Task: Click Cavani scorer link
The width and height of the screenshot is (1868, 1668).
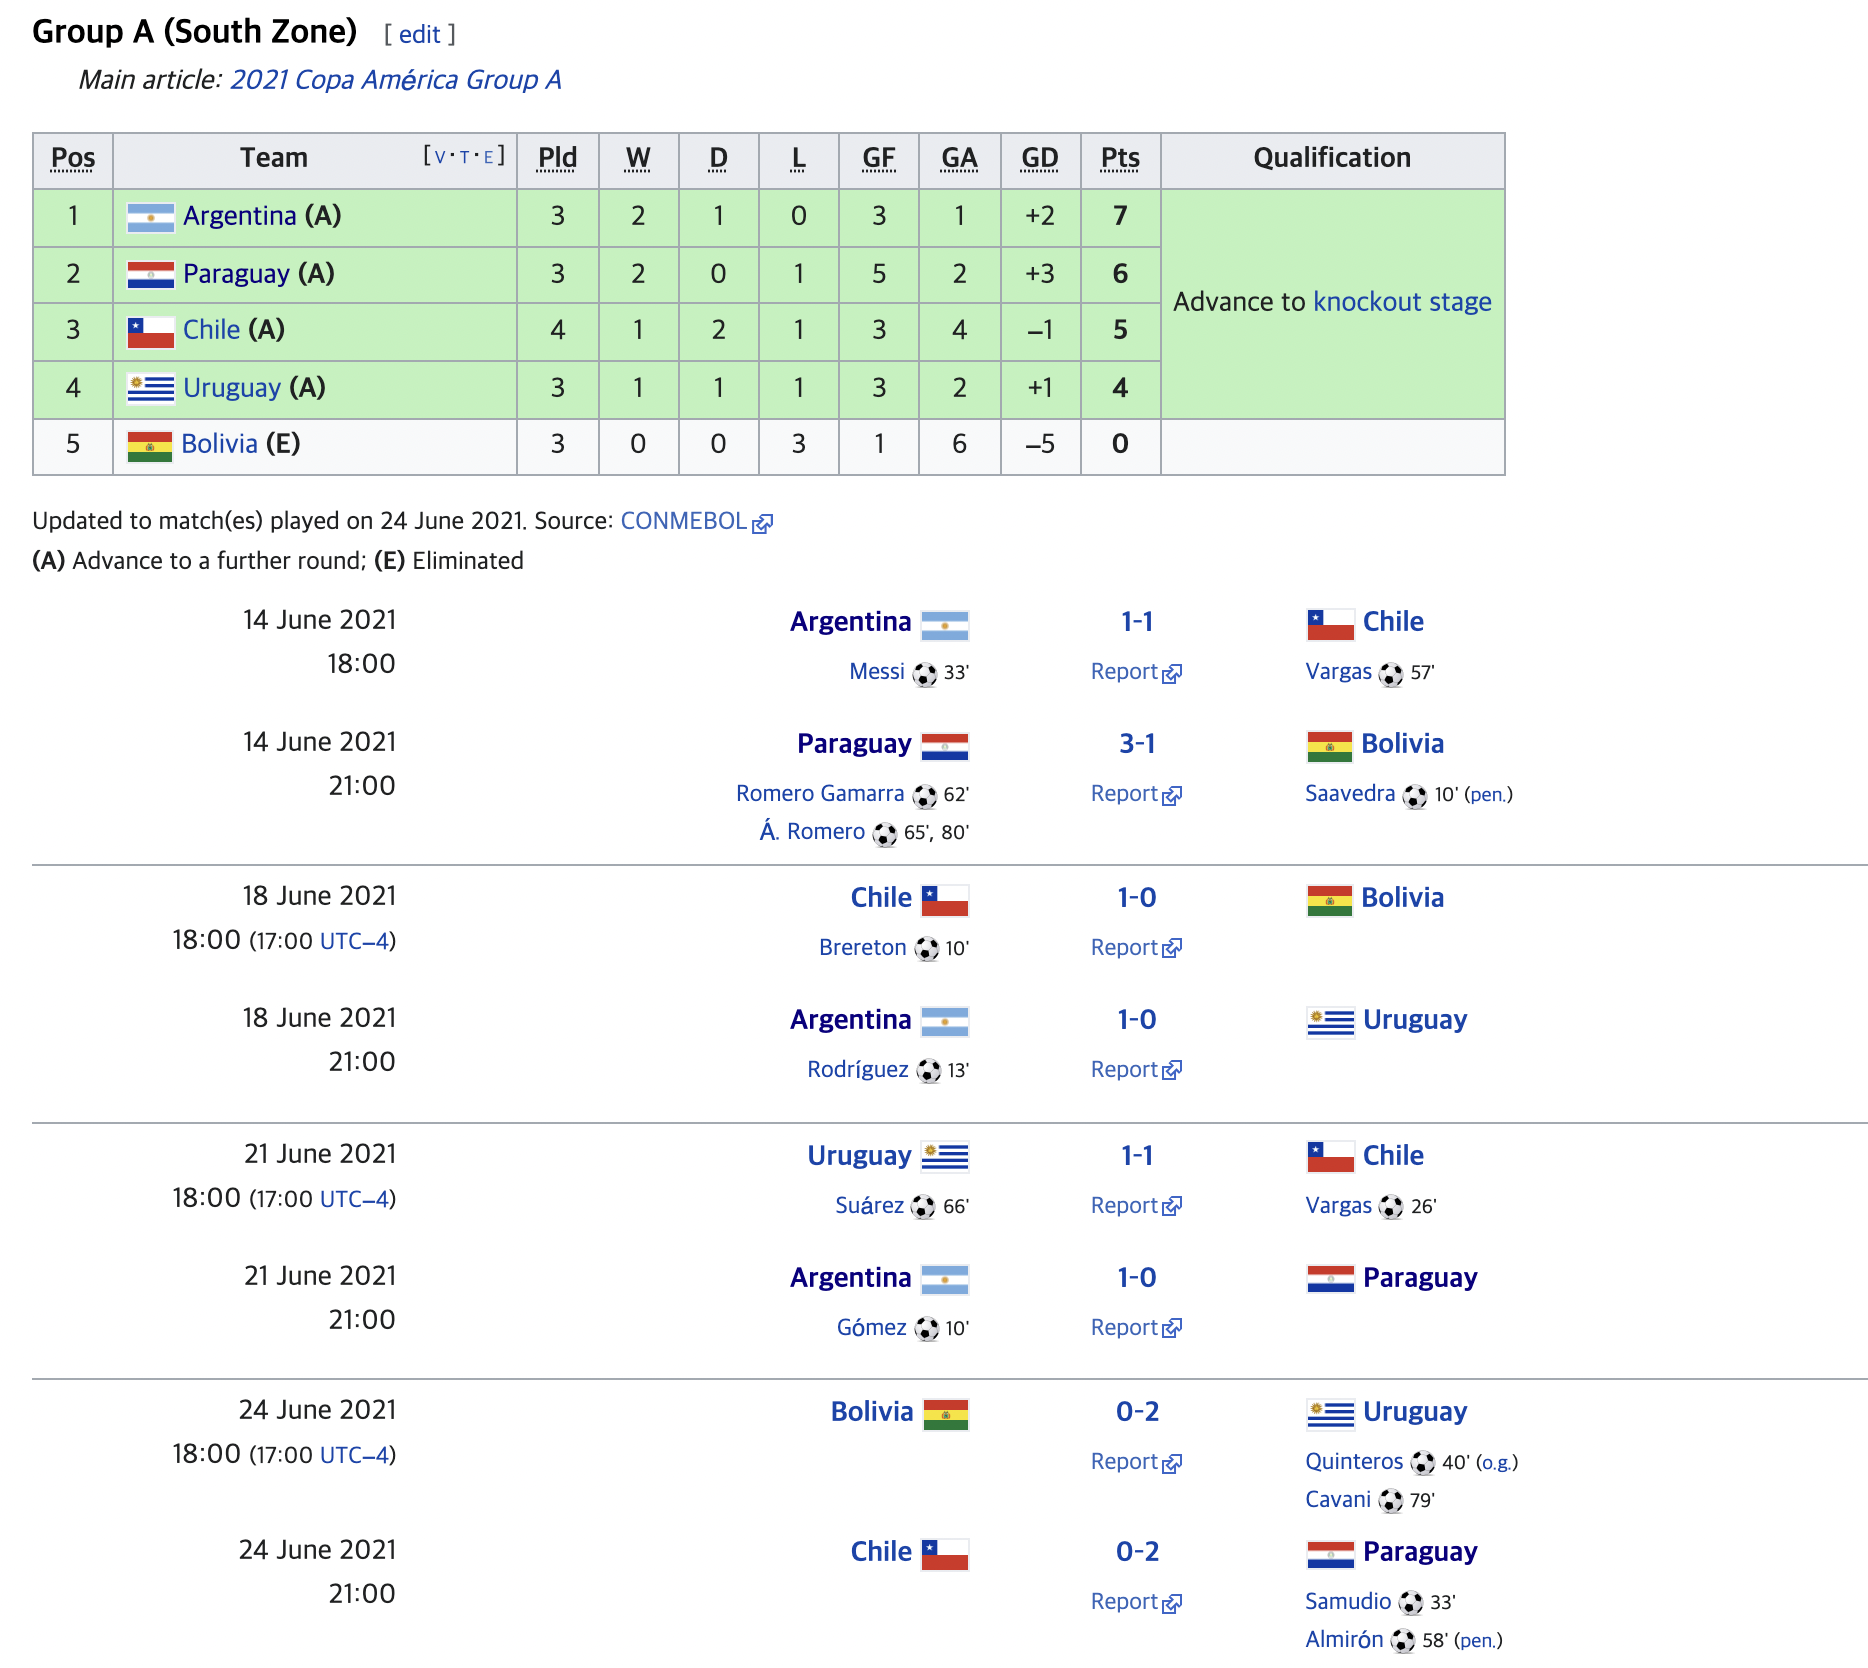Action: coord(1338,1500)
